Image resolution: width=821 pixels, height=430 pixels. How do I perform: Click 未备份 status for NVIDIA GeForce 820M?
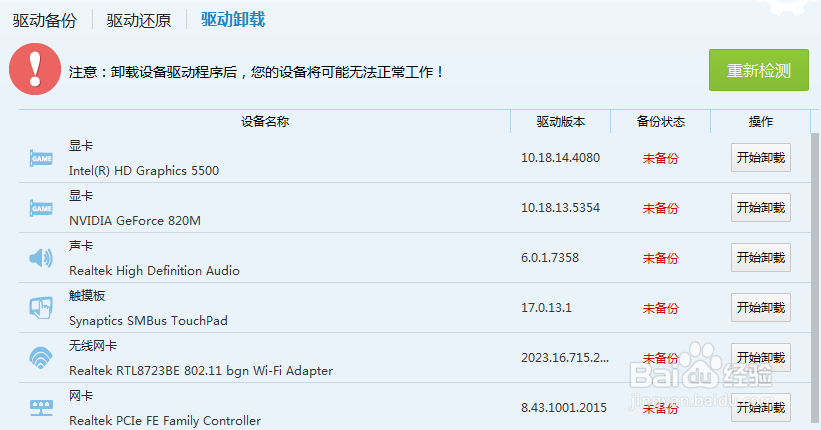point(661,208)
